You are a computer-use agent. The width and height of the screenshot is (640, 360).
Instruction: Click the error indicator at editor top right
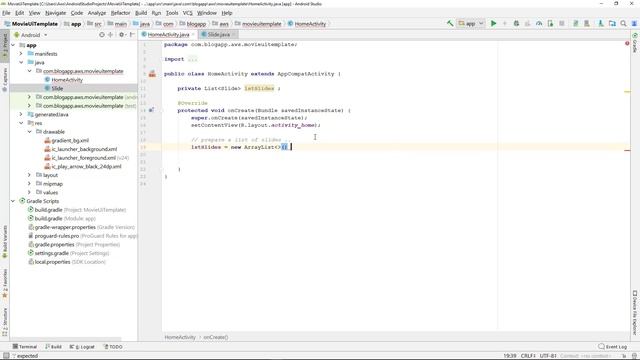tap(627, 43)
